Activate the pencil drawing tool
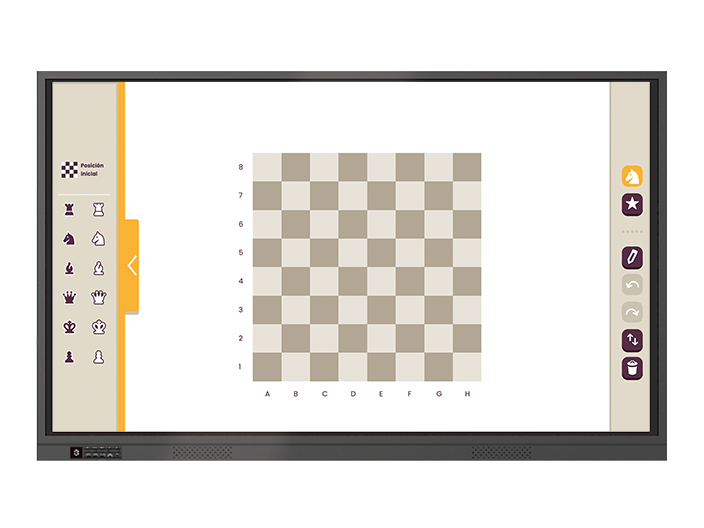This screenshot has height=528, width=704. pyautogui.click(x=632, y=258)
